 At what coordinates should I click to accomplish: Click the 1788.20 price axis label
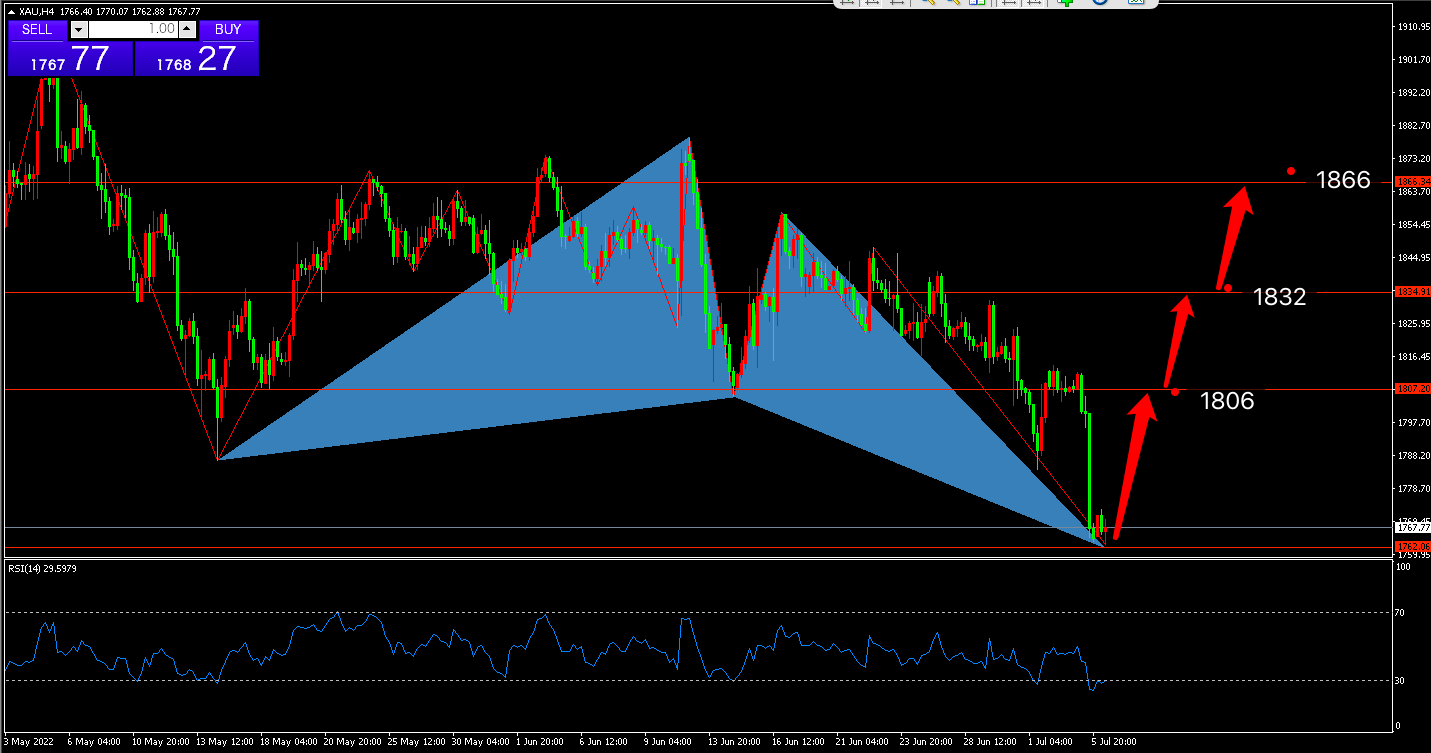click(x=1413, y=456)
